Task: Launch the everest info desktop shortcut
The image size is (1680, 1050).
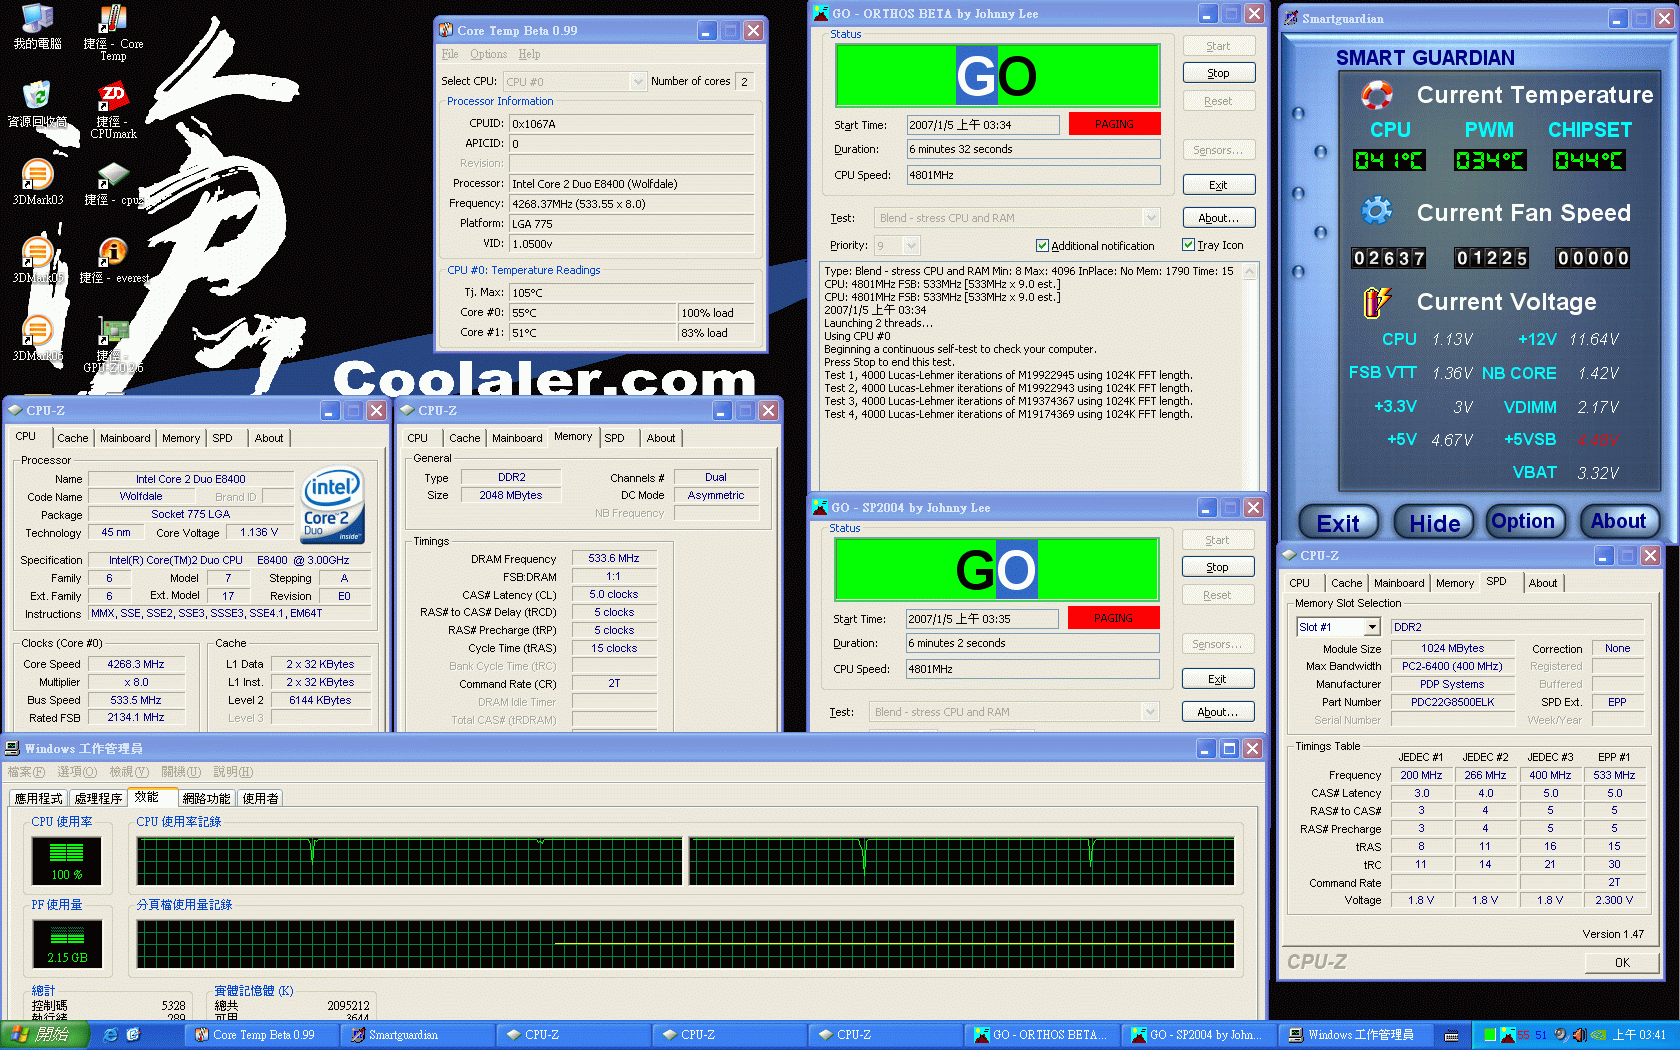Action: (x=112, y=252)
